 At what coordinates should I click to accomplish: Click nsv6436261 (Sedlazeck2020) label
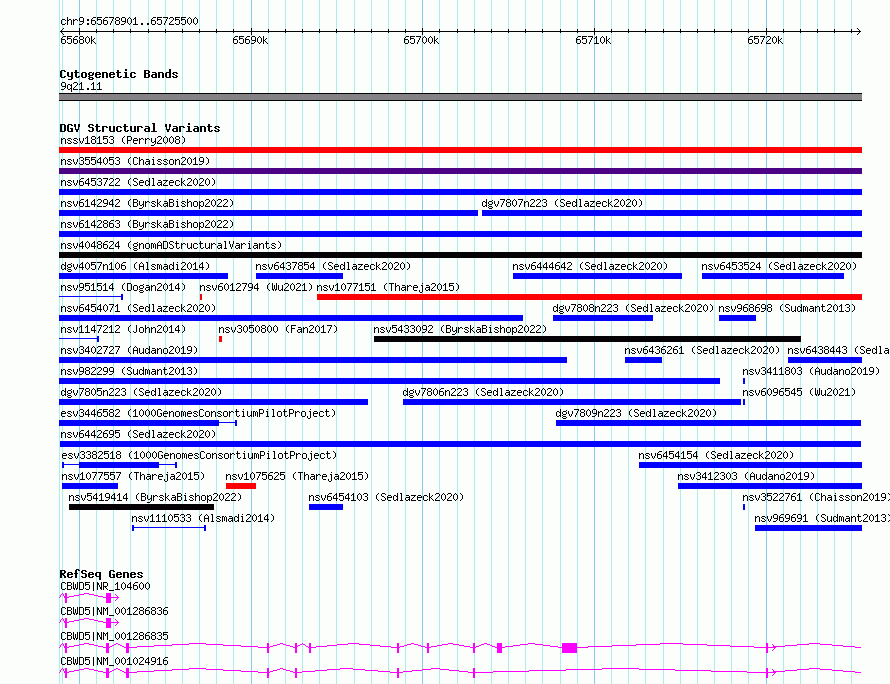tap(702, 350)
